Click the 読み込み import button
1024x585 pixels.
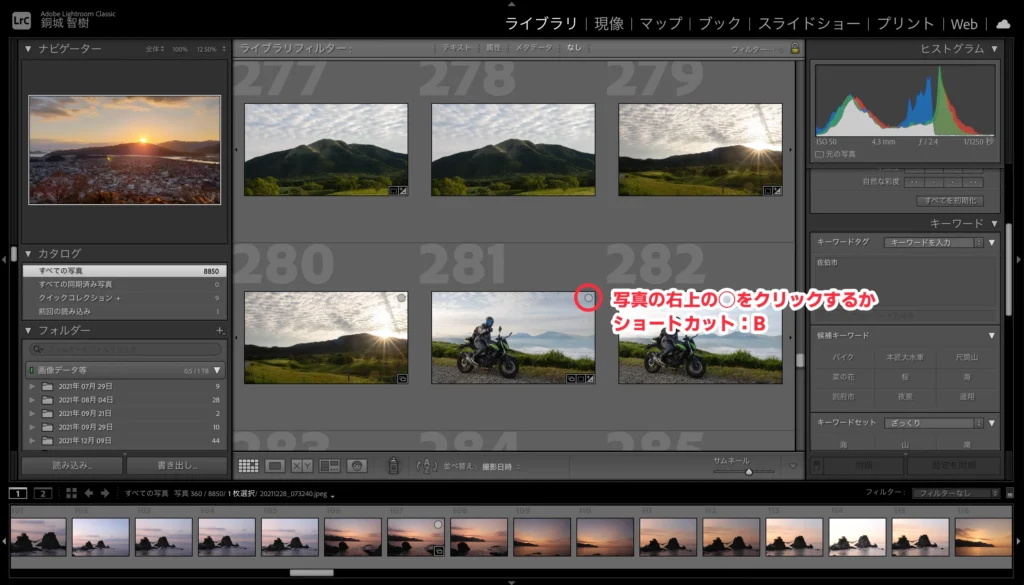tap(72, 465)
